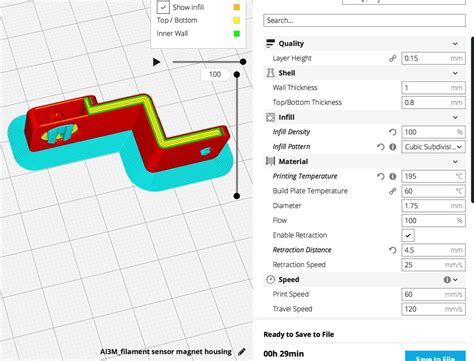This screenshot has height=361, width=474.
Task: Click the horizontal path slider handle
Action: point(243,62)
